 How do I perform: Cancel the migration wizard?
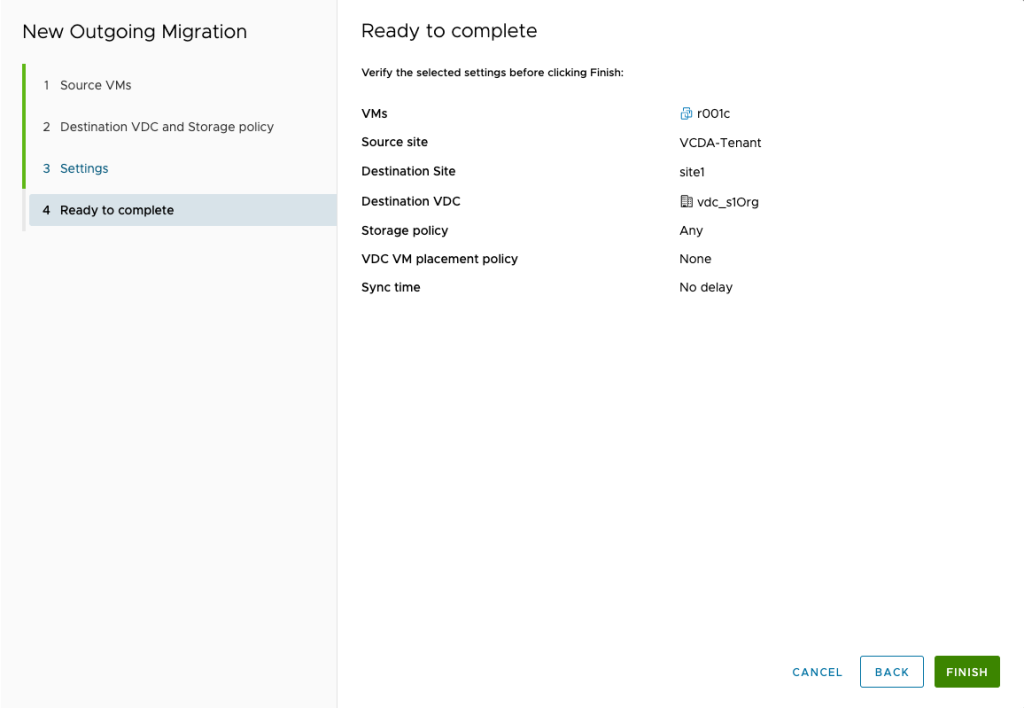[x=817, y=672]
